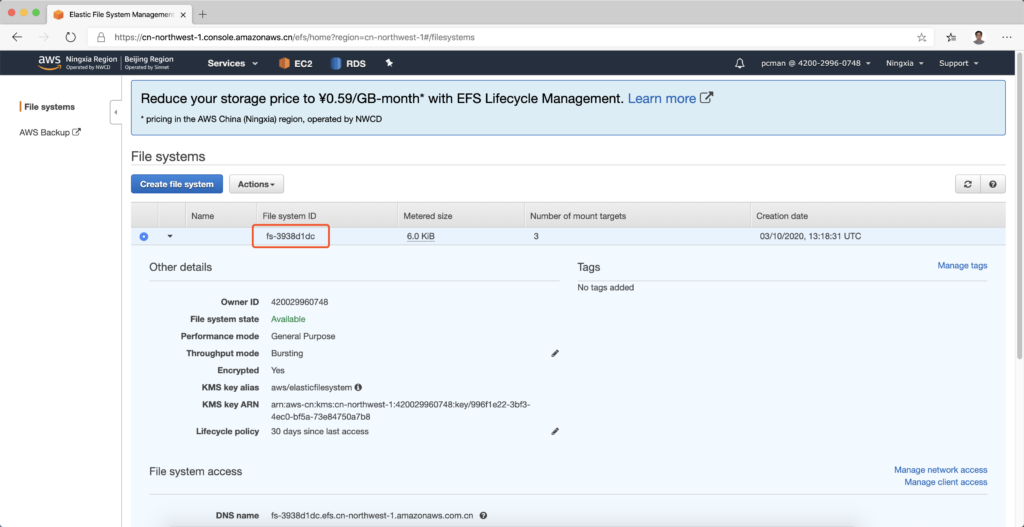Viewport: 1024px width, 527px height.
Task: Click the notifications bell icon
Action: (740, 63)
